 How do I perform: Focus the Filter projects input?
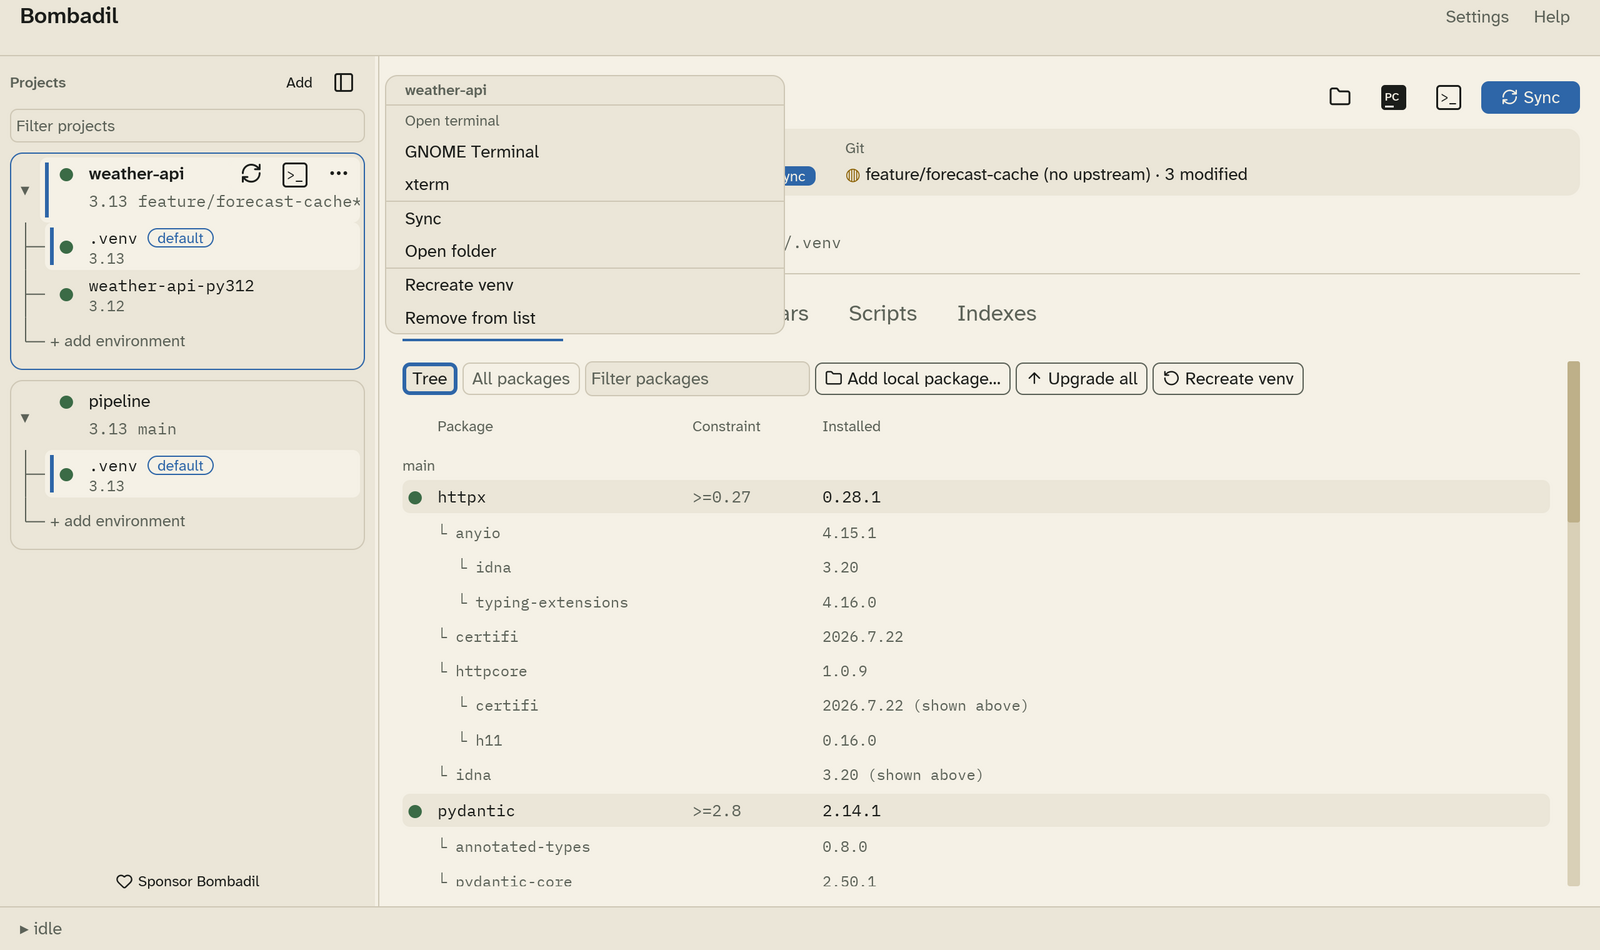click(187, 126)
